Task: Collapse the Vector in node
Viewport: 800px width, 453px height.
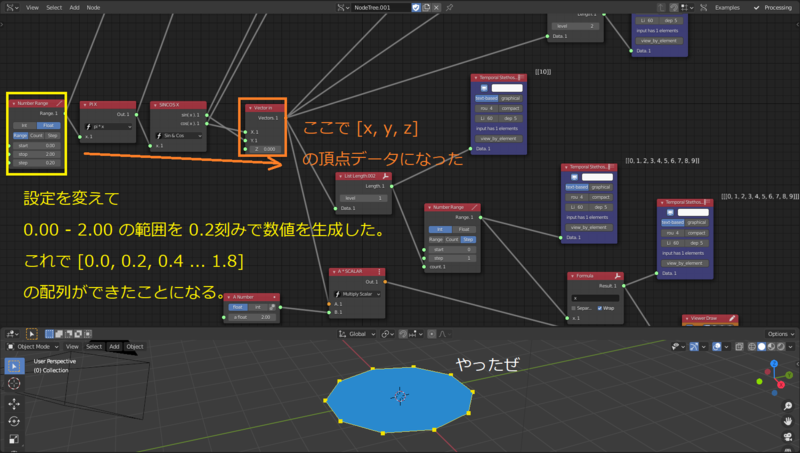Action: (250, 108)
